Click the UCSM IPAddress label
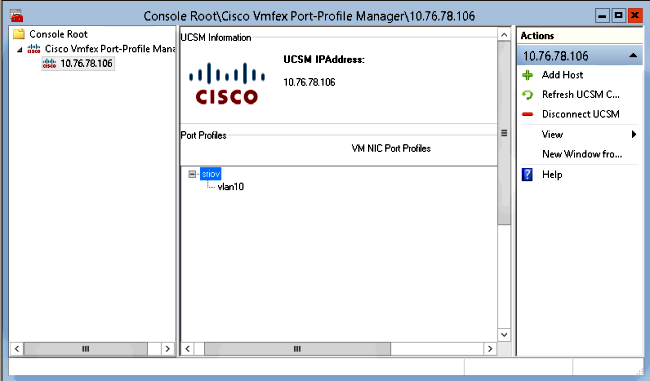This screenshot has height=381, width=650. (324, 60)
